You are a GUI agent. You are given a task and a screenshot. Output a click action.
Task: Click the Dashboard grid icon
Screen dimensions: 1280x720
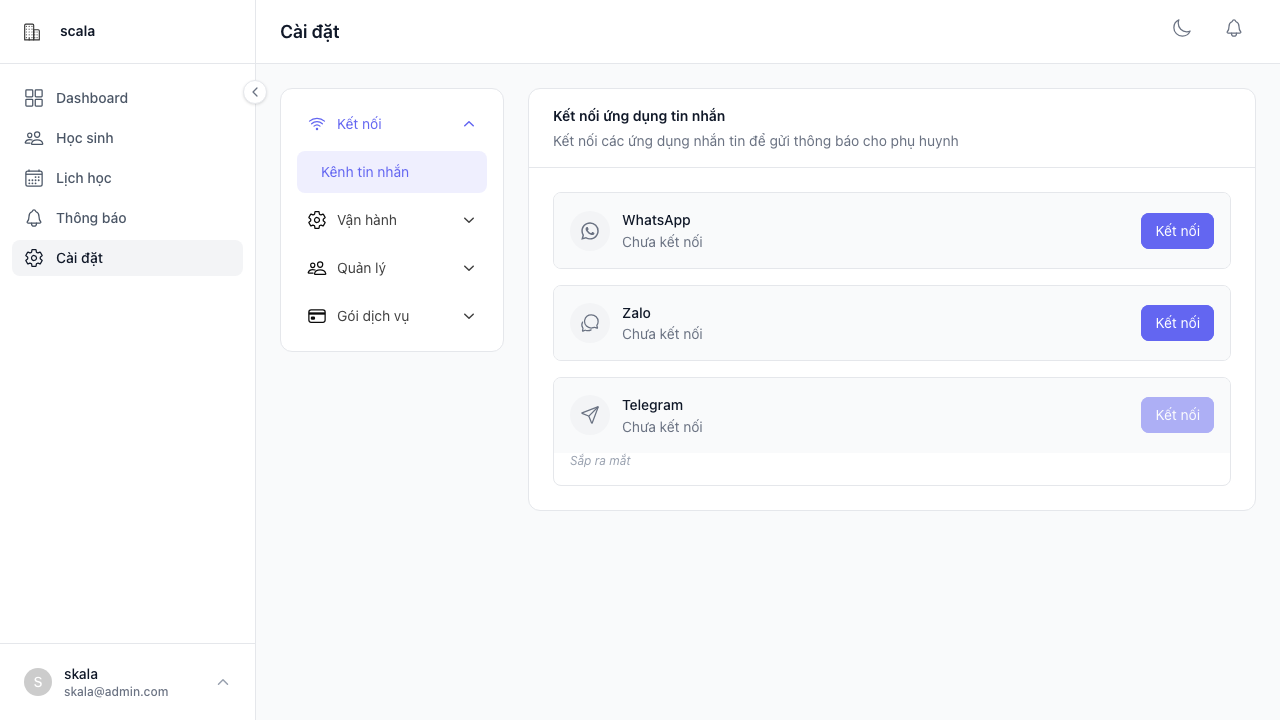(34, 98)
